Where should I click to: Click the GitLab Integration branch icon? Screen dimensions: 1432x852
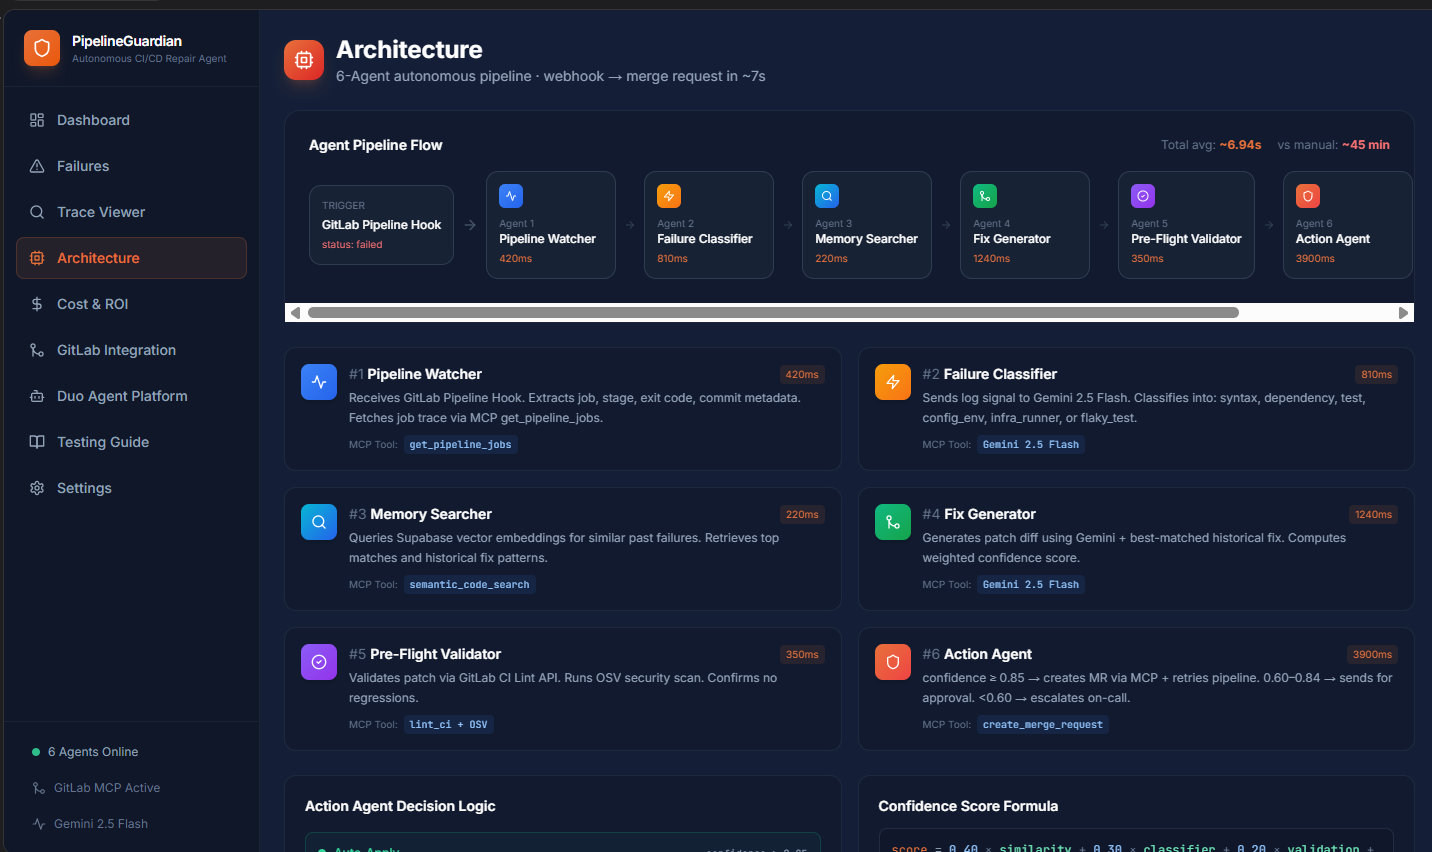37,350
